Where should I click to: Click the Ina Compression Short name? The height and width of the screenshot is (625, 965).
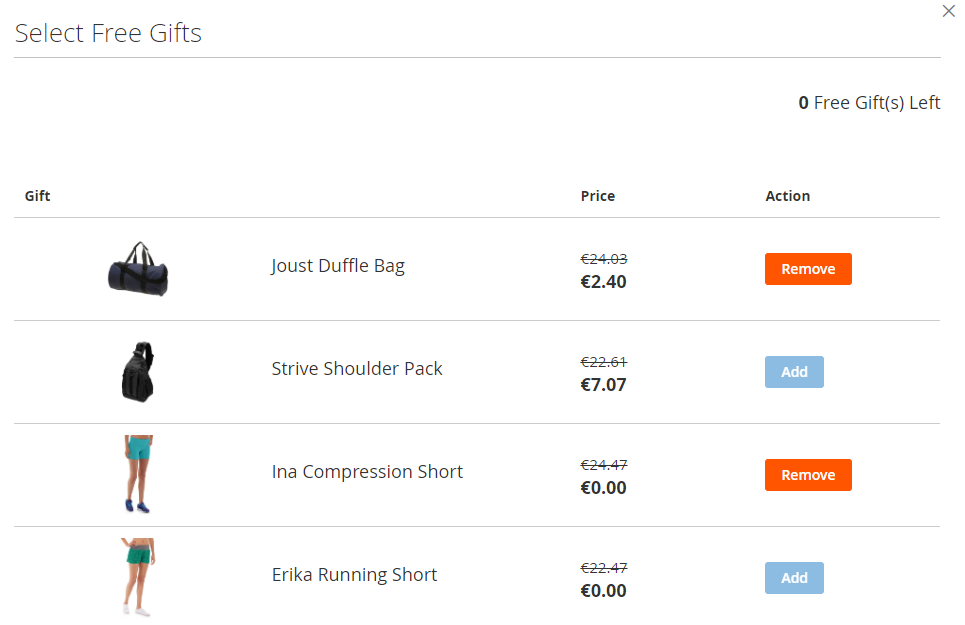coord(367,472)
